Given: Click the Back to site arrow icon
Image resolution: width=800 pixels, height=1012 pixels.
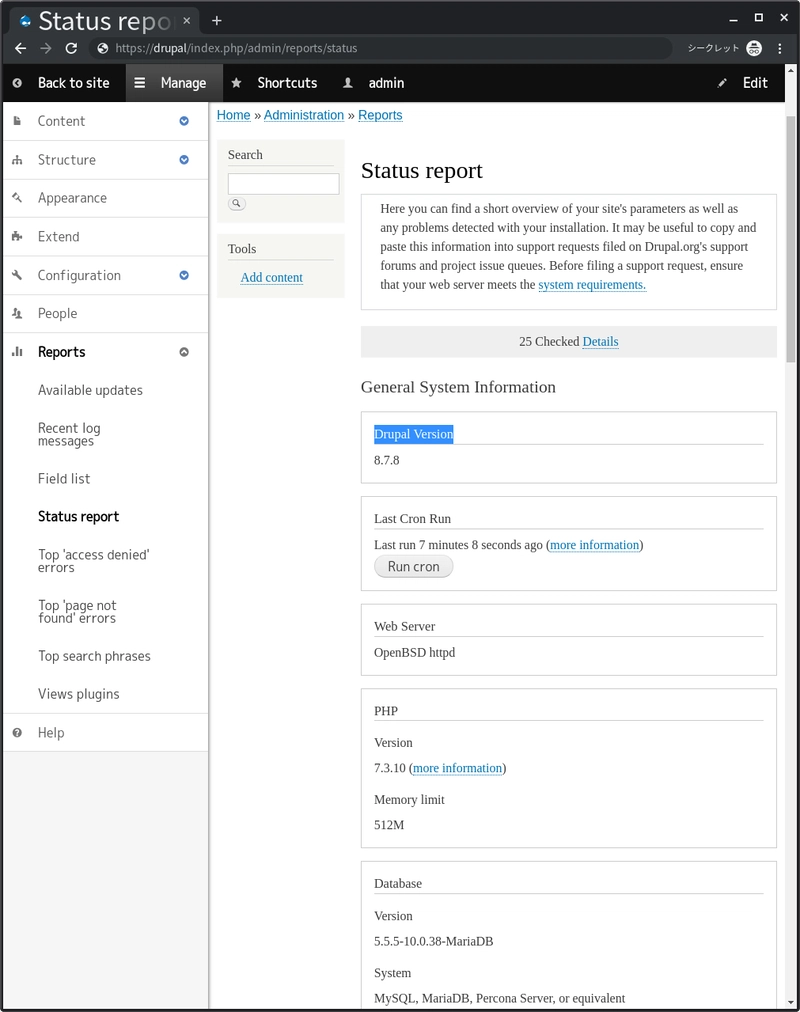Looking at the screenshot, I should (17, 83).
